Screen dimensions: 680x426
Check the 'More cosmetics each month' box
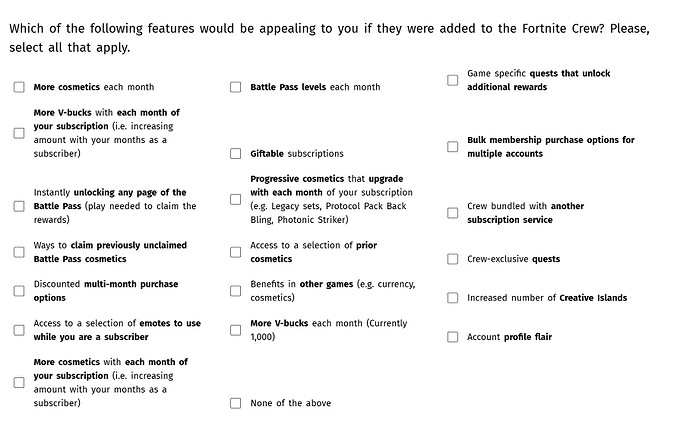19,87
